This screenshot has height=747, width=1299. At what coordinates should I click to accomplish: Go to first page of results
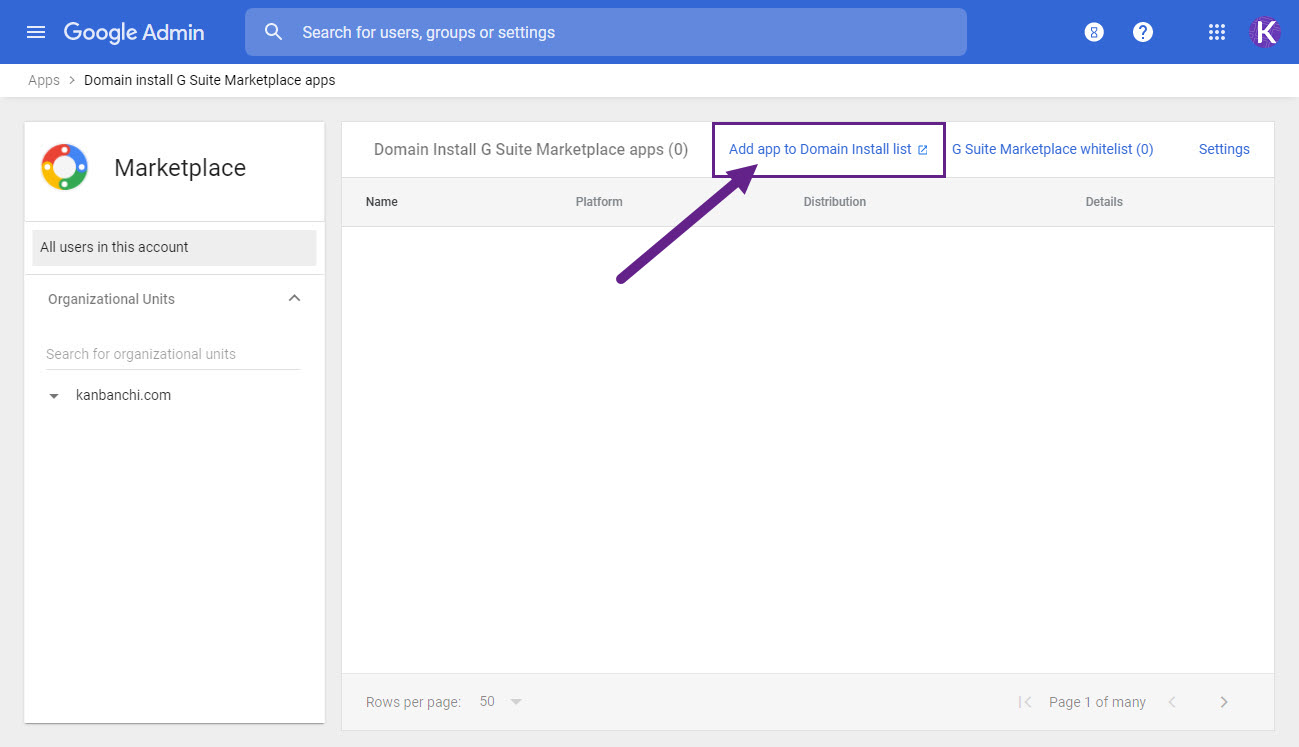pos(1024,702)
